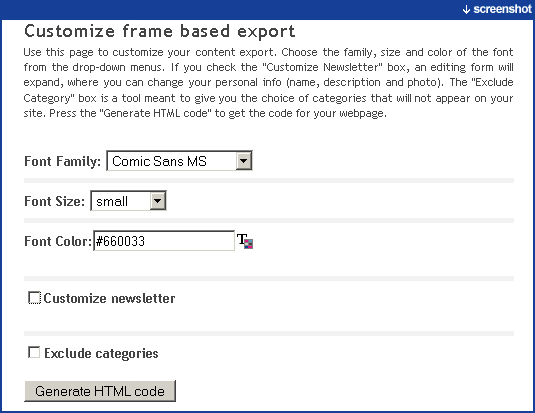Viewport: 535px width, 413px height.
Task: Open the font color picker icon
Action: click(x=245, y=241)
